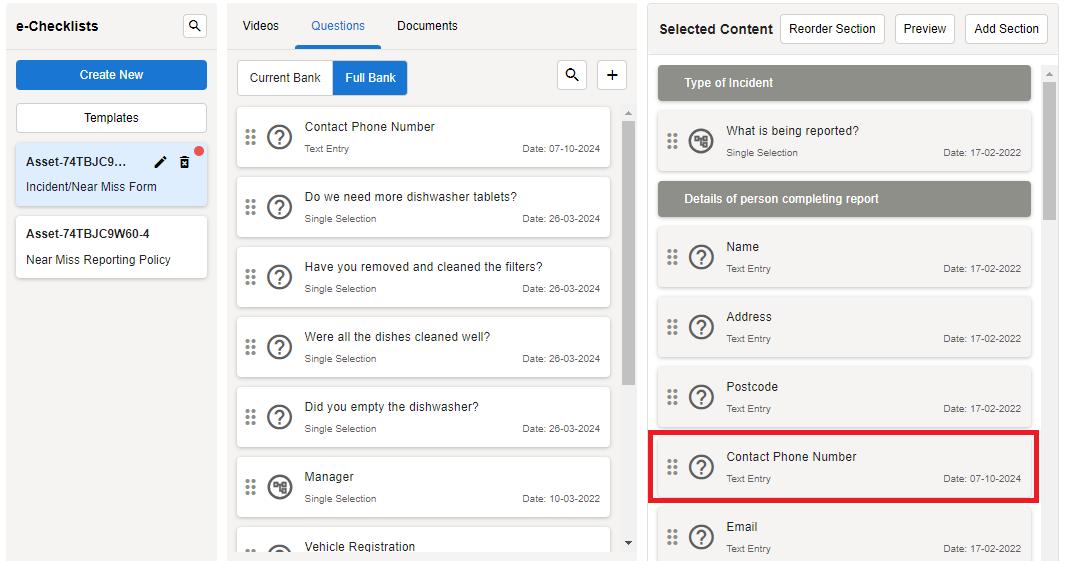
Task: Switch to Current Bank view
Action: (x=285, y=78)
